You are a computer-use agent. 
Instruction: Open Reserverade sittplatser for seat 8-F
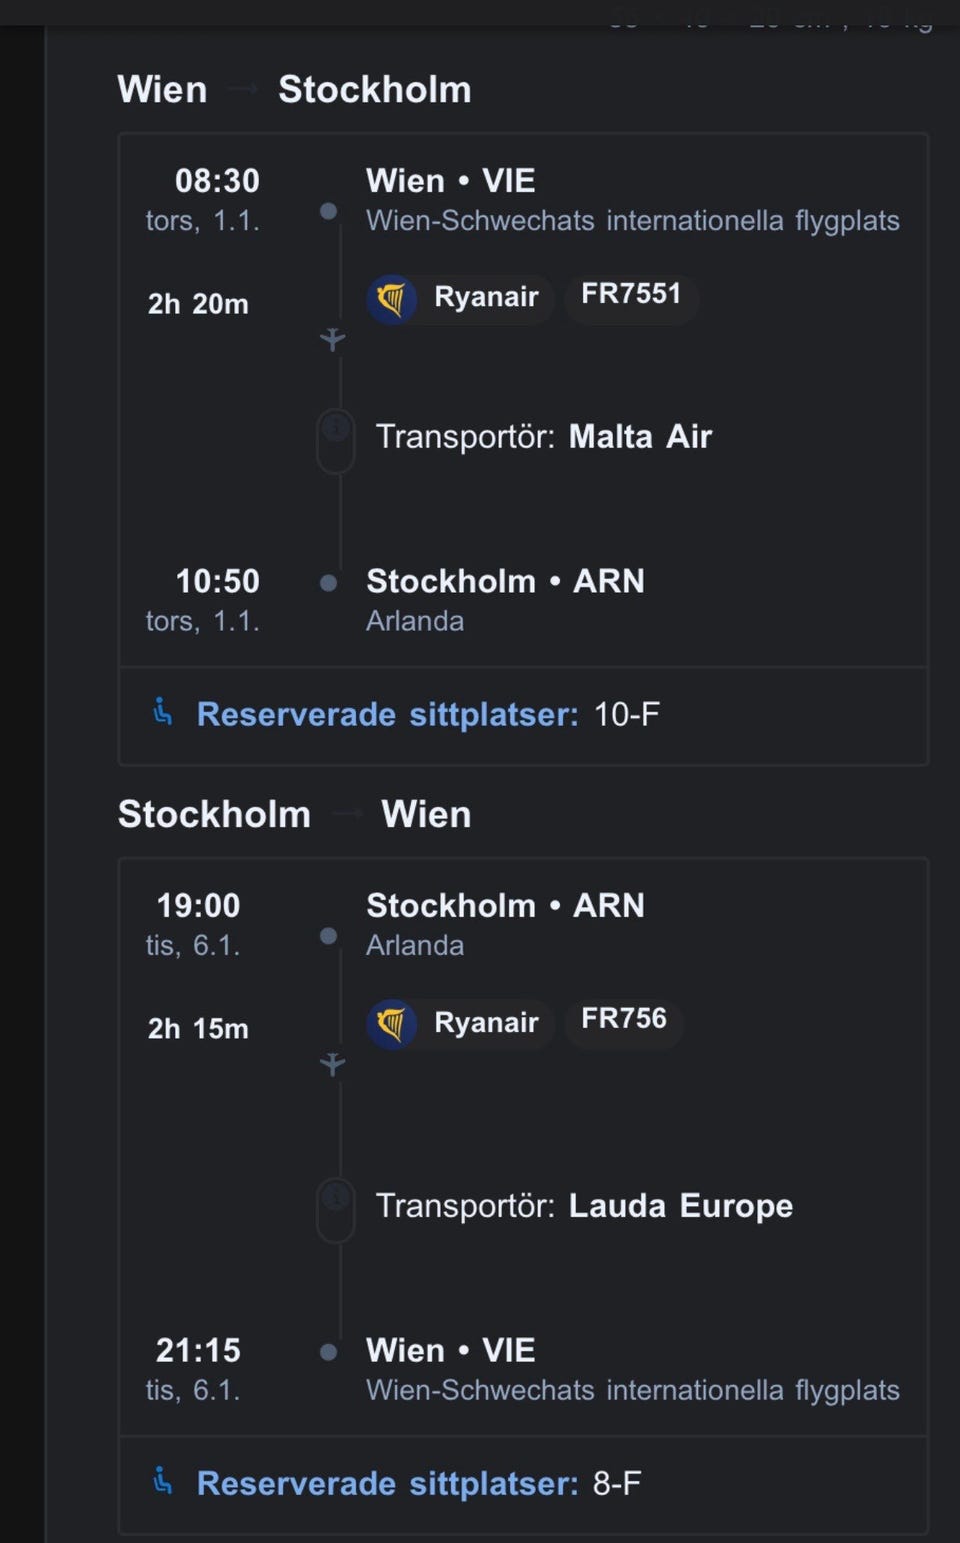(387, 1484)
